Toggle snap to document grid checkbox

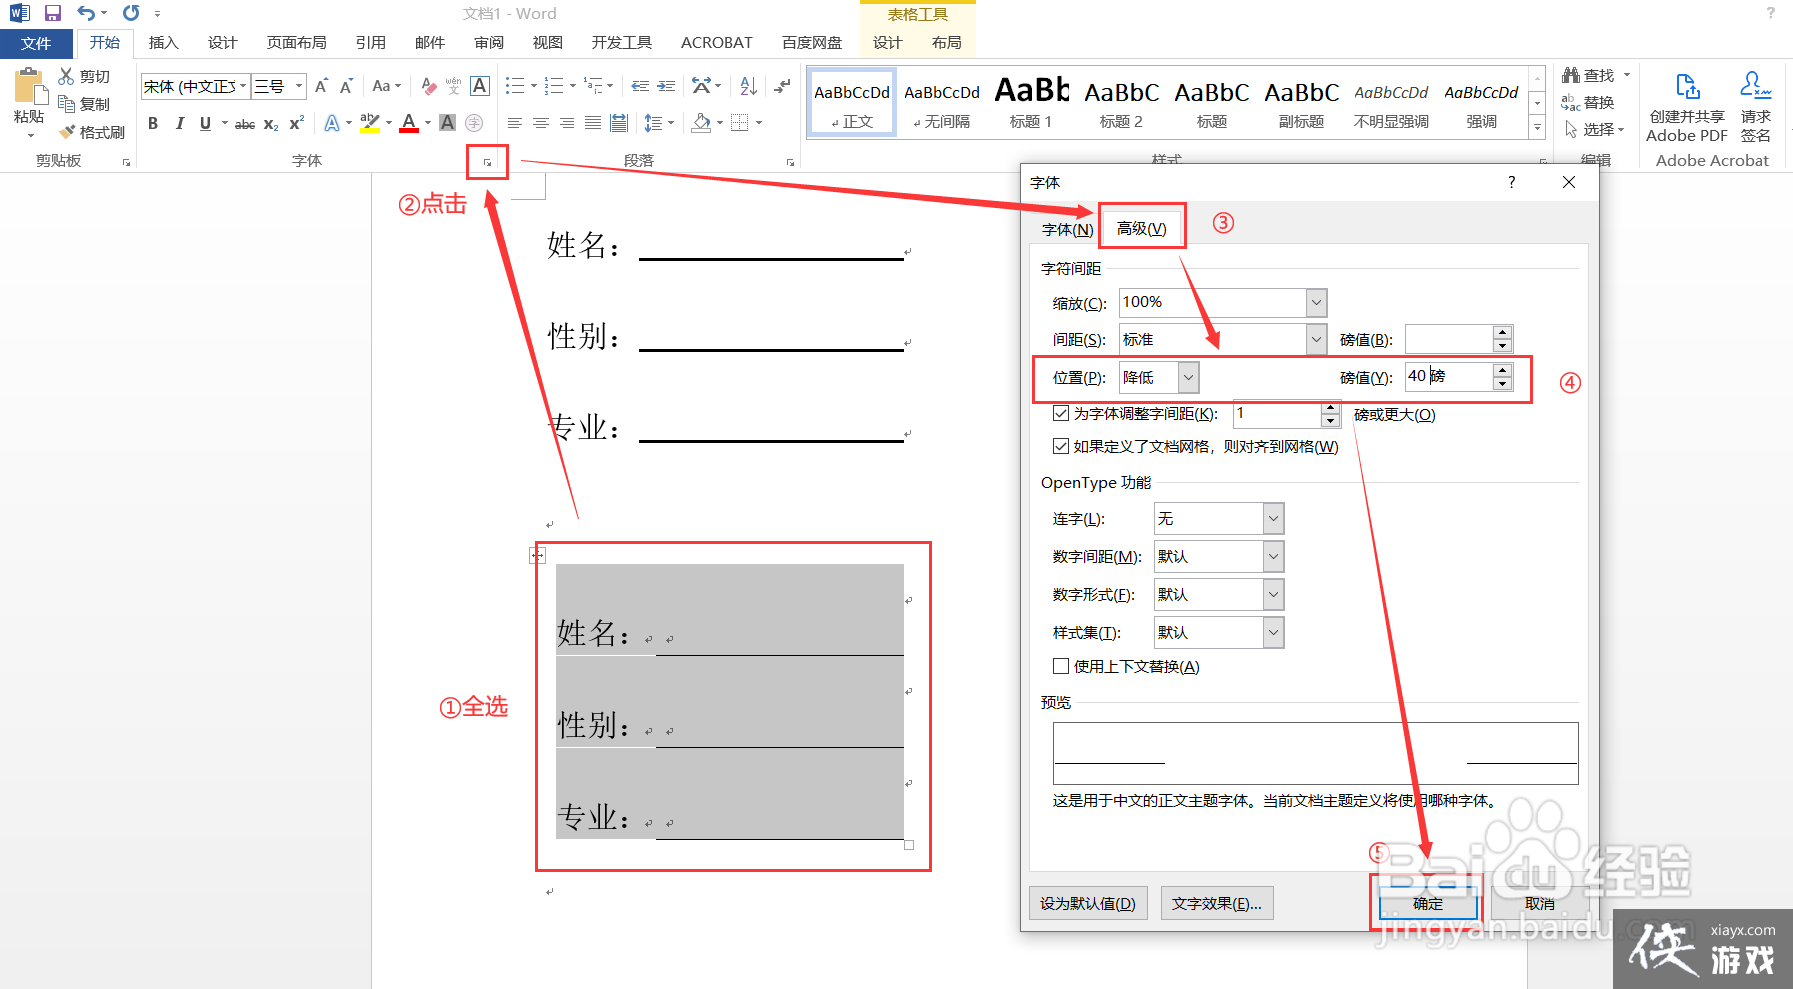point(1061,446)
